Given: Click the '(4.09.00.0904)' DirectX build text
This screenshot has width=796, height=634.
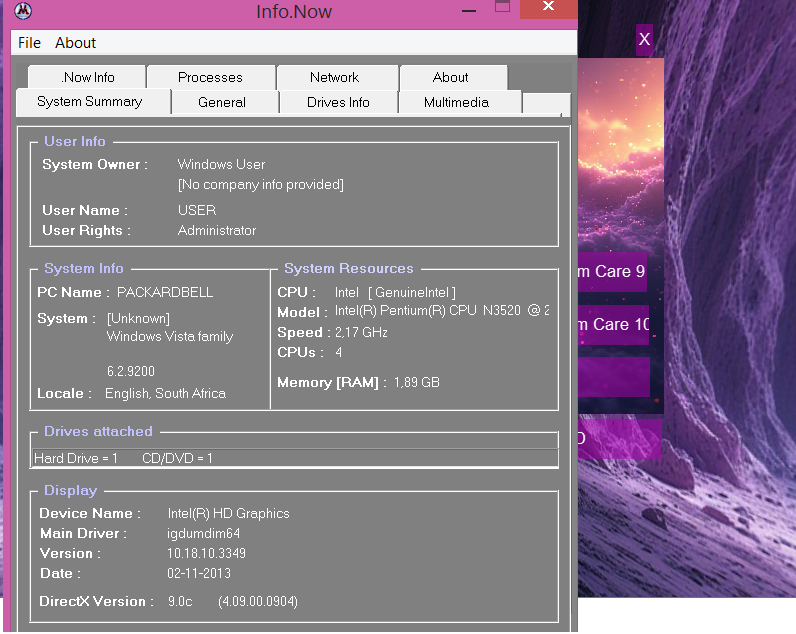Looking at the screenshot, I should click(258, 602).
